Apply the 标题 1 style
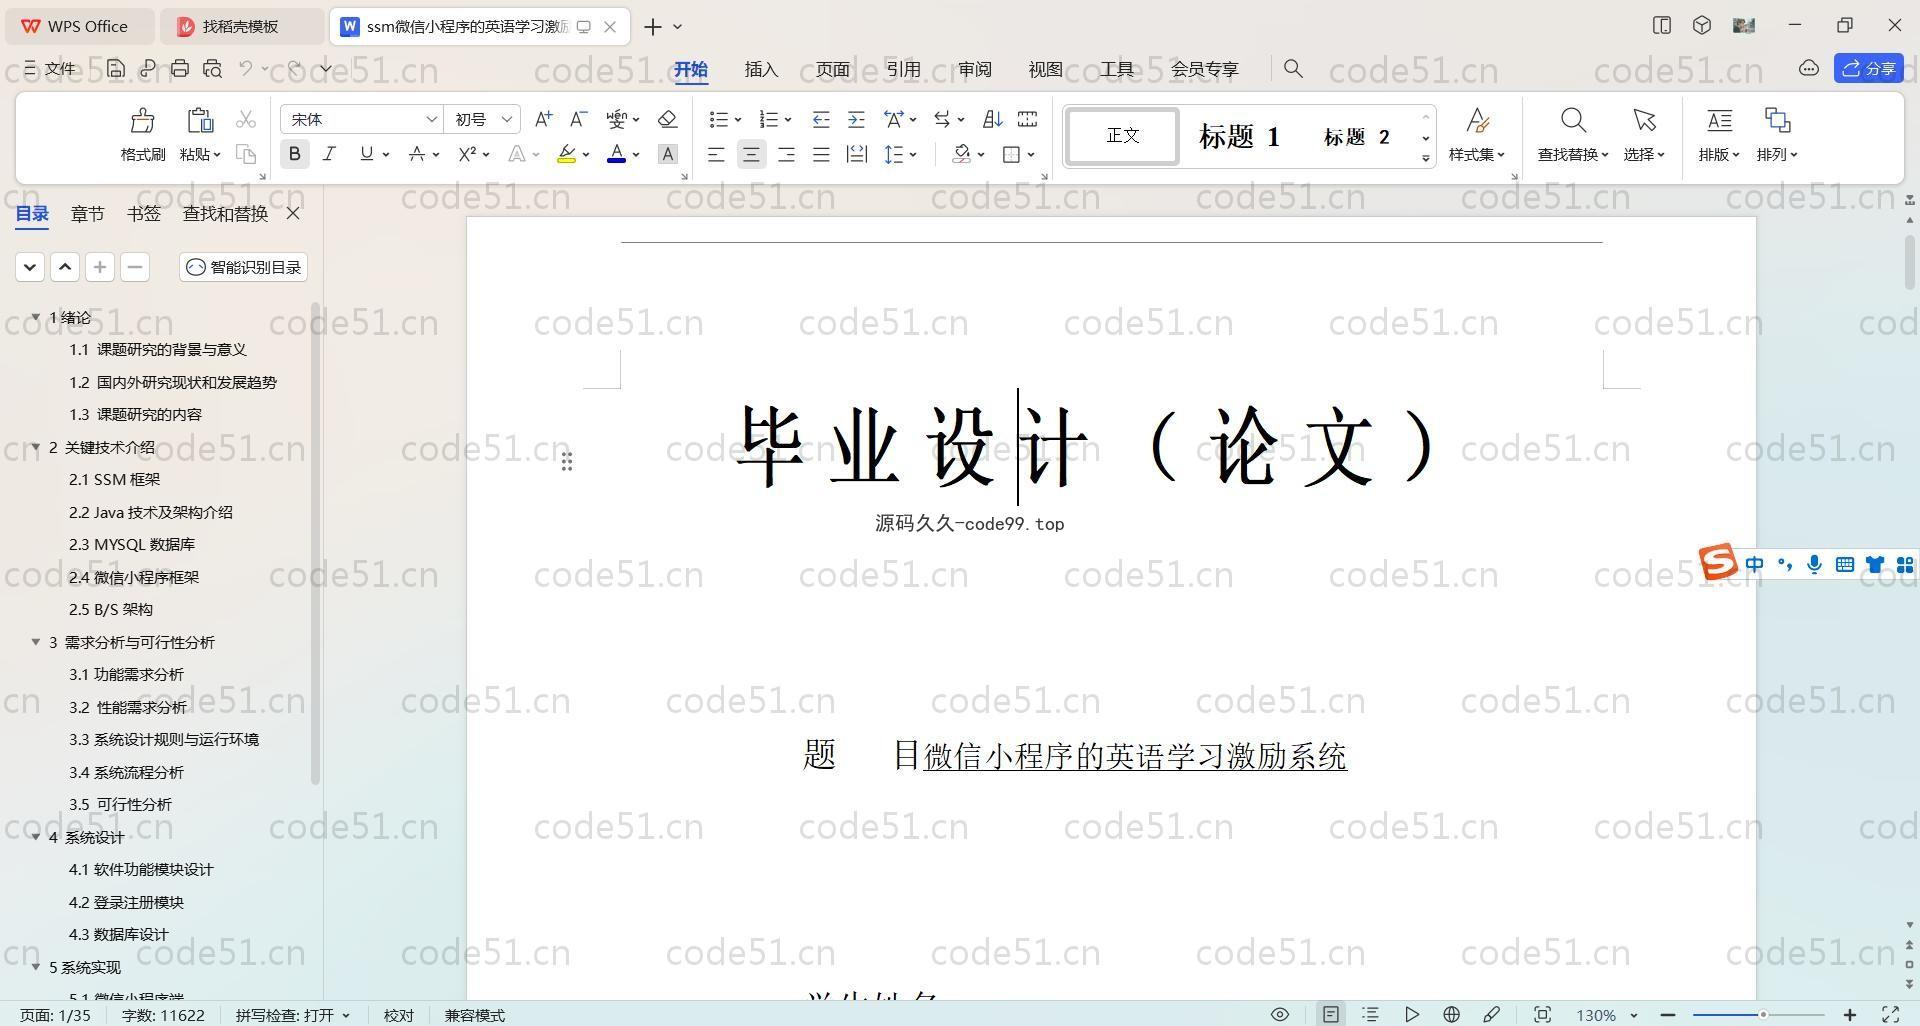The height and width of the screenshot is (1026, 1920). tap(1240, 136)
